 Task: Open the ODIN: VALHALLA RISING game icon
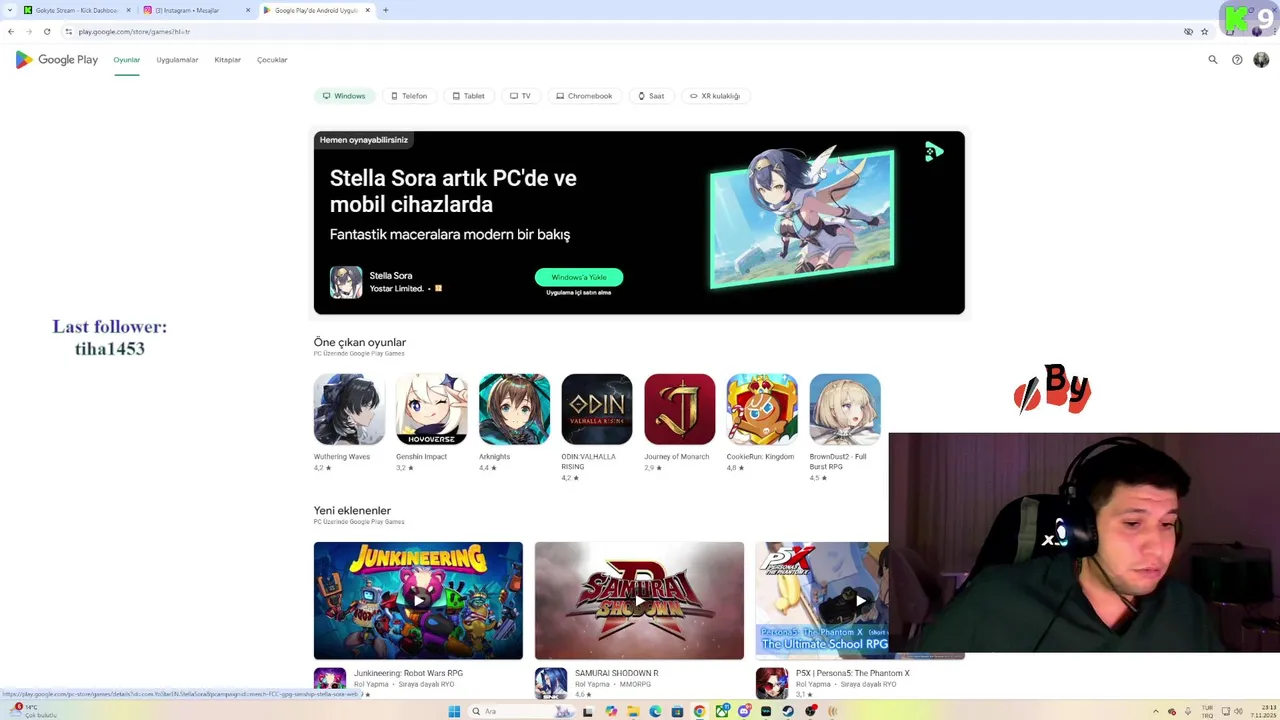pos(597,409)
